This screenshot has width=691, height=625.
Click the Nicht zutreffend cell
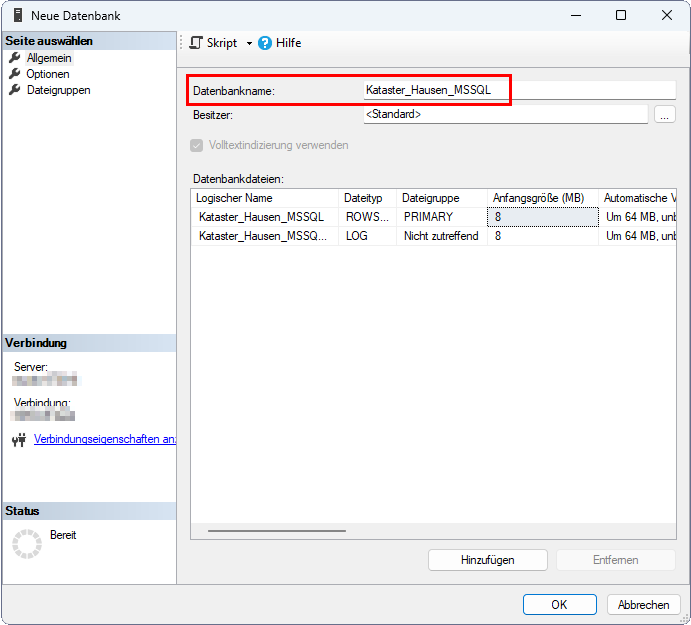pos(442,236)
